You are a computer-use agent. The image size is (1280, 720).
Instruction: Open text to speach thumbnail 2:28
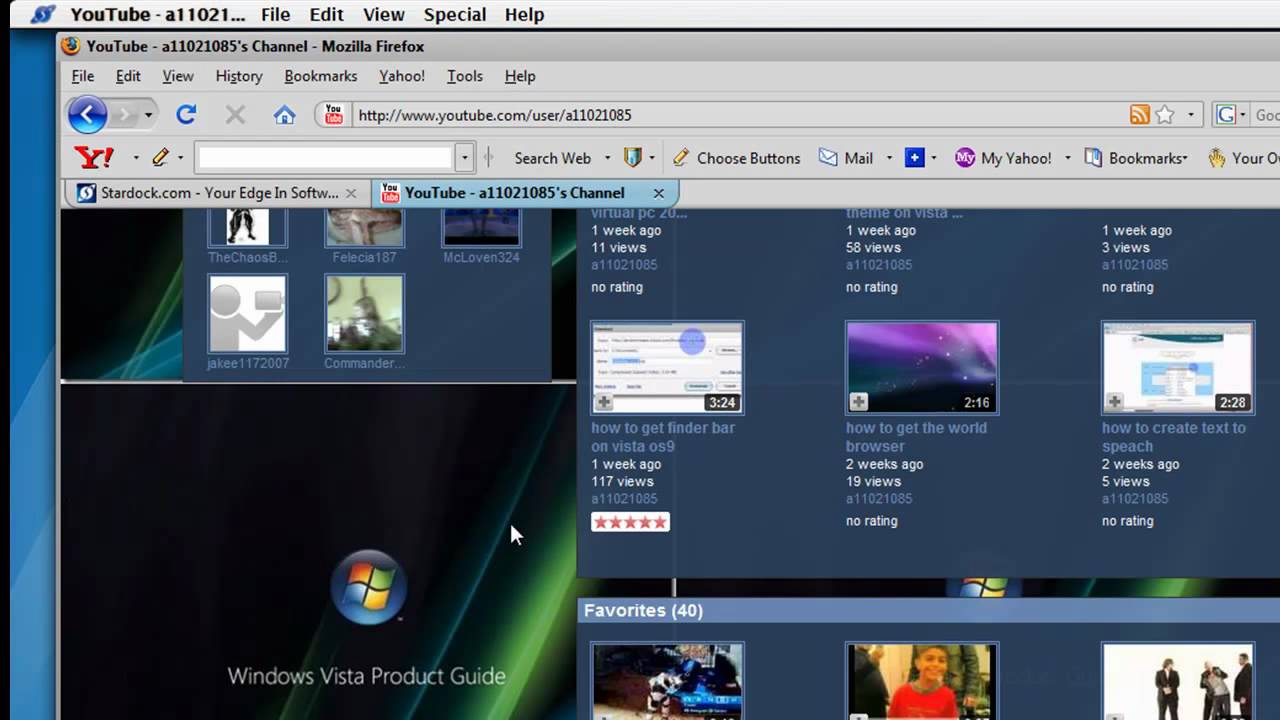pos(1177,367)
